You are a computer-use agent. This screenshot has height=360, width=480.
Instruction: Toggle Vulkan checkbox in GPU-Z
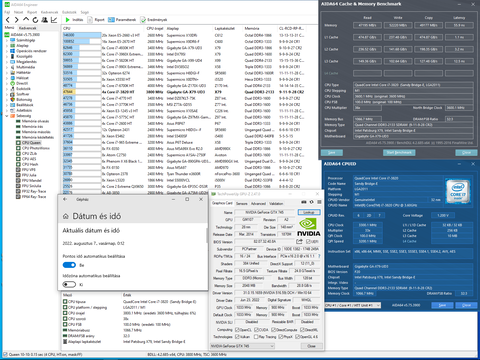tap(237, 337)
